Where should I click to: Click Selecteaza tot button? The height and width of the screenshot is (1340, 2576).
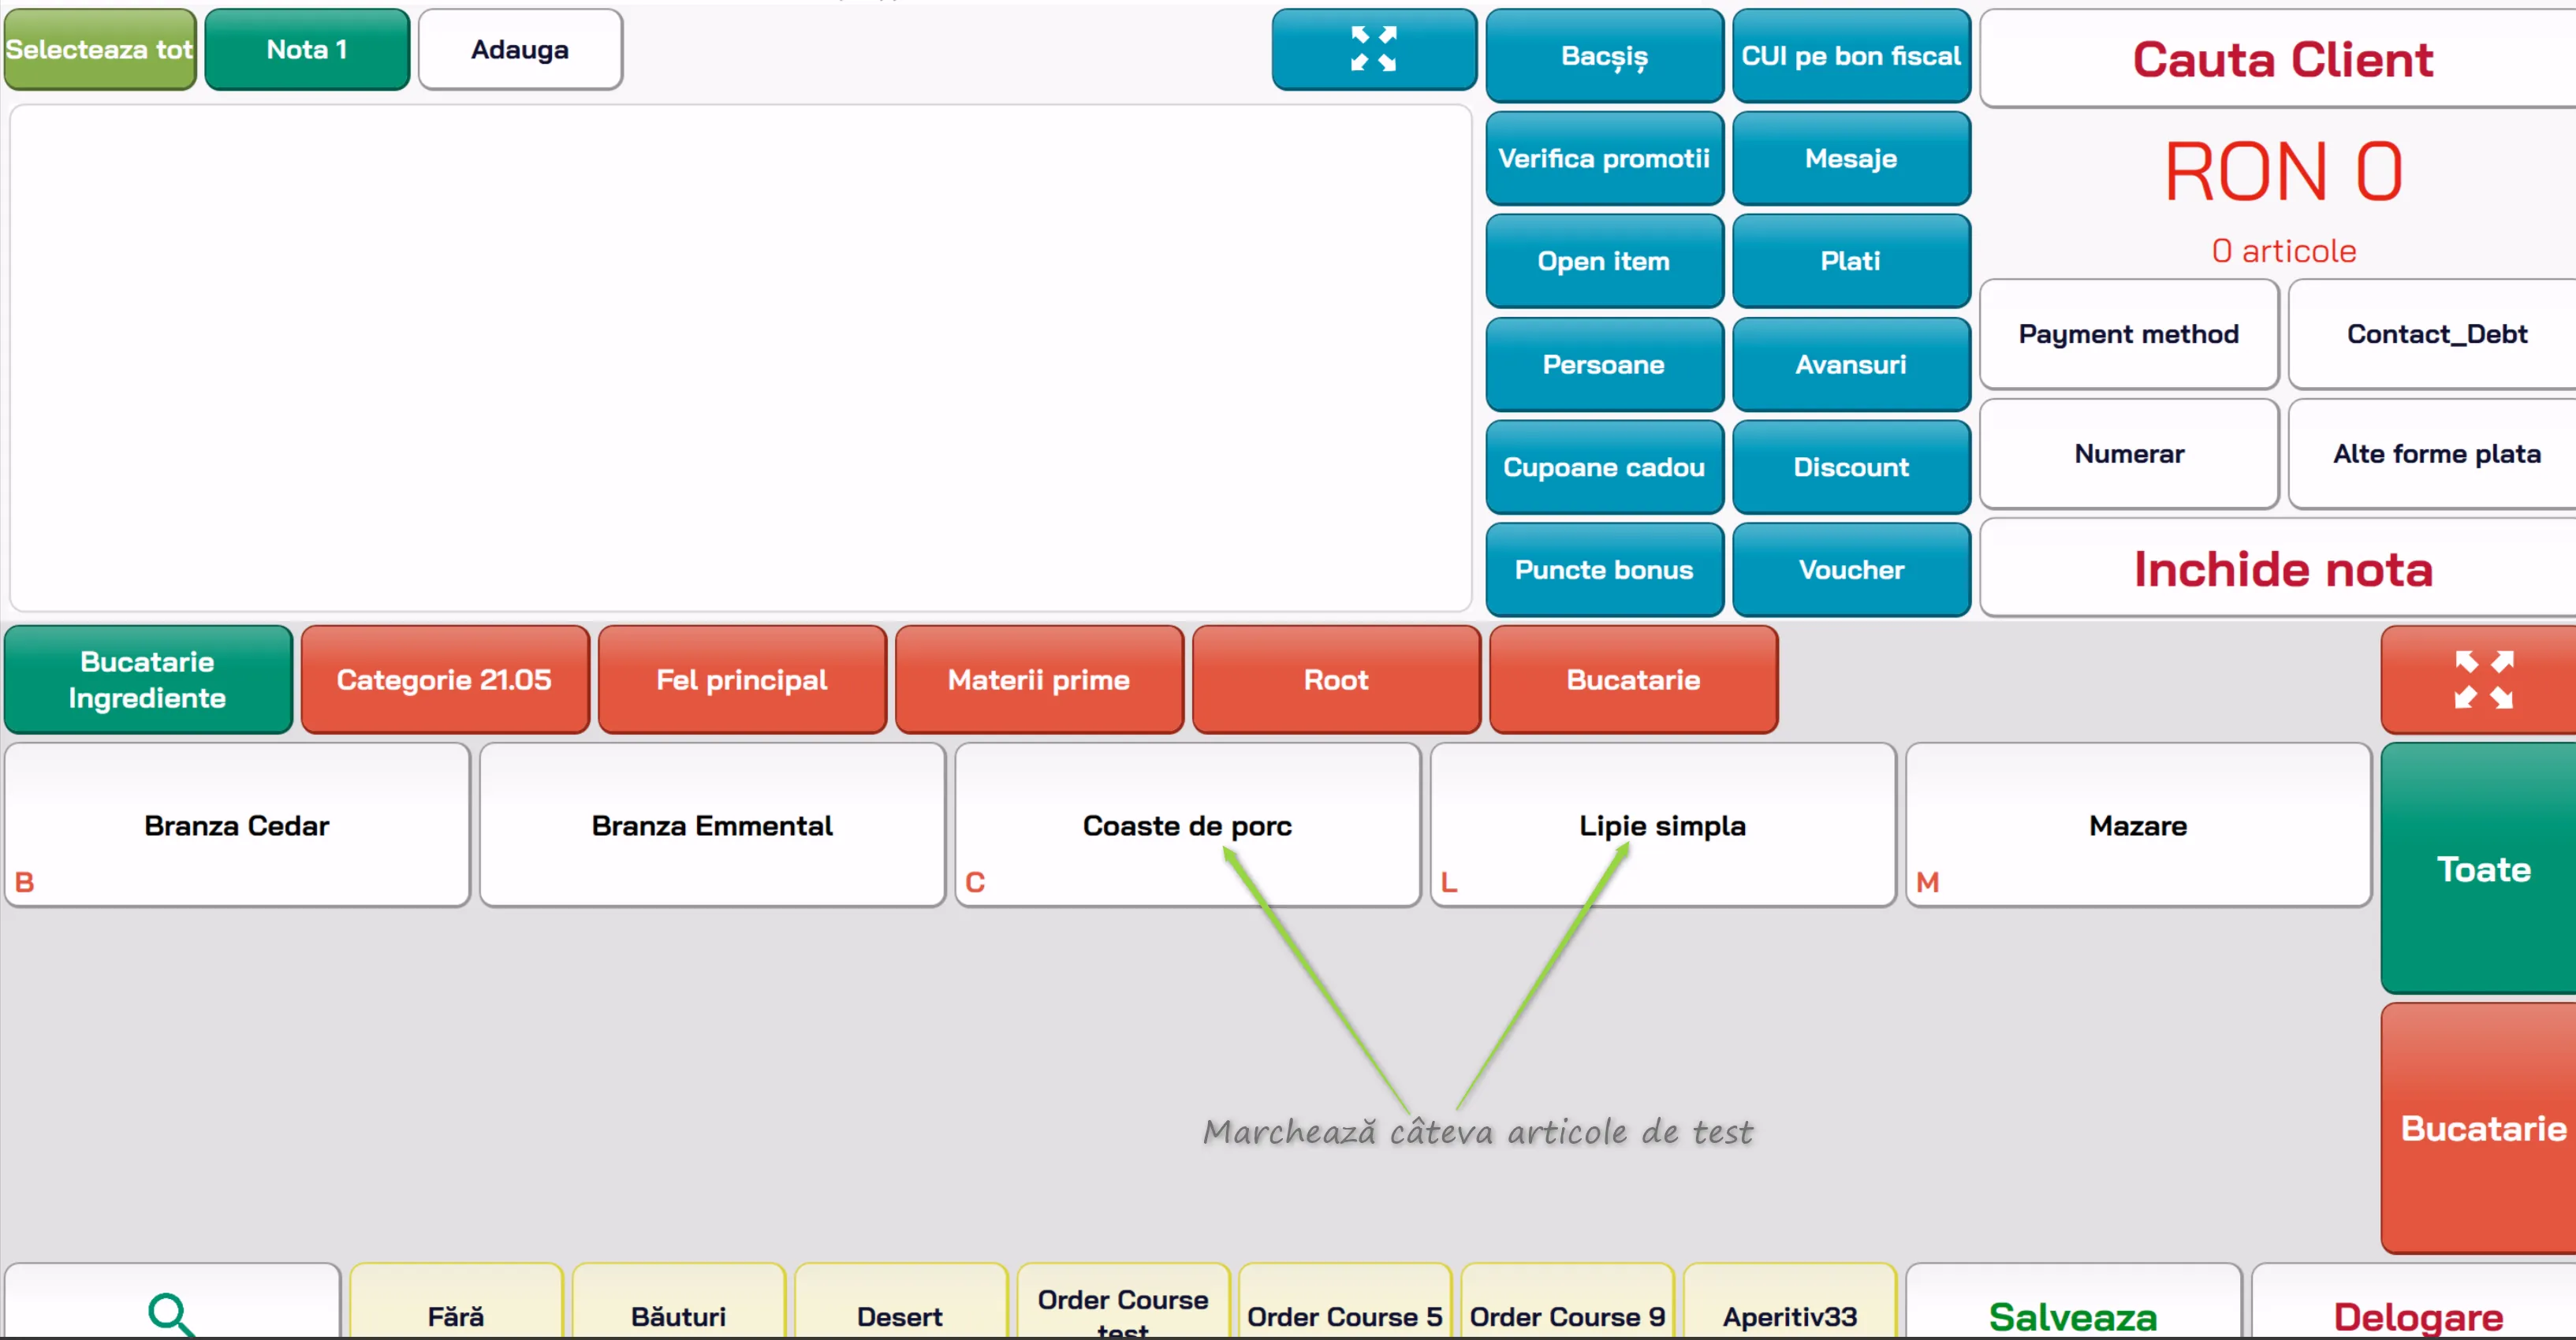coord(99,50)
